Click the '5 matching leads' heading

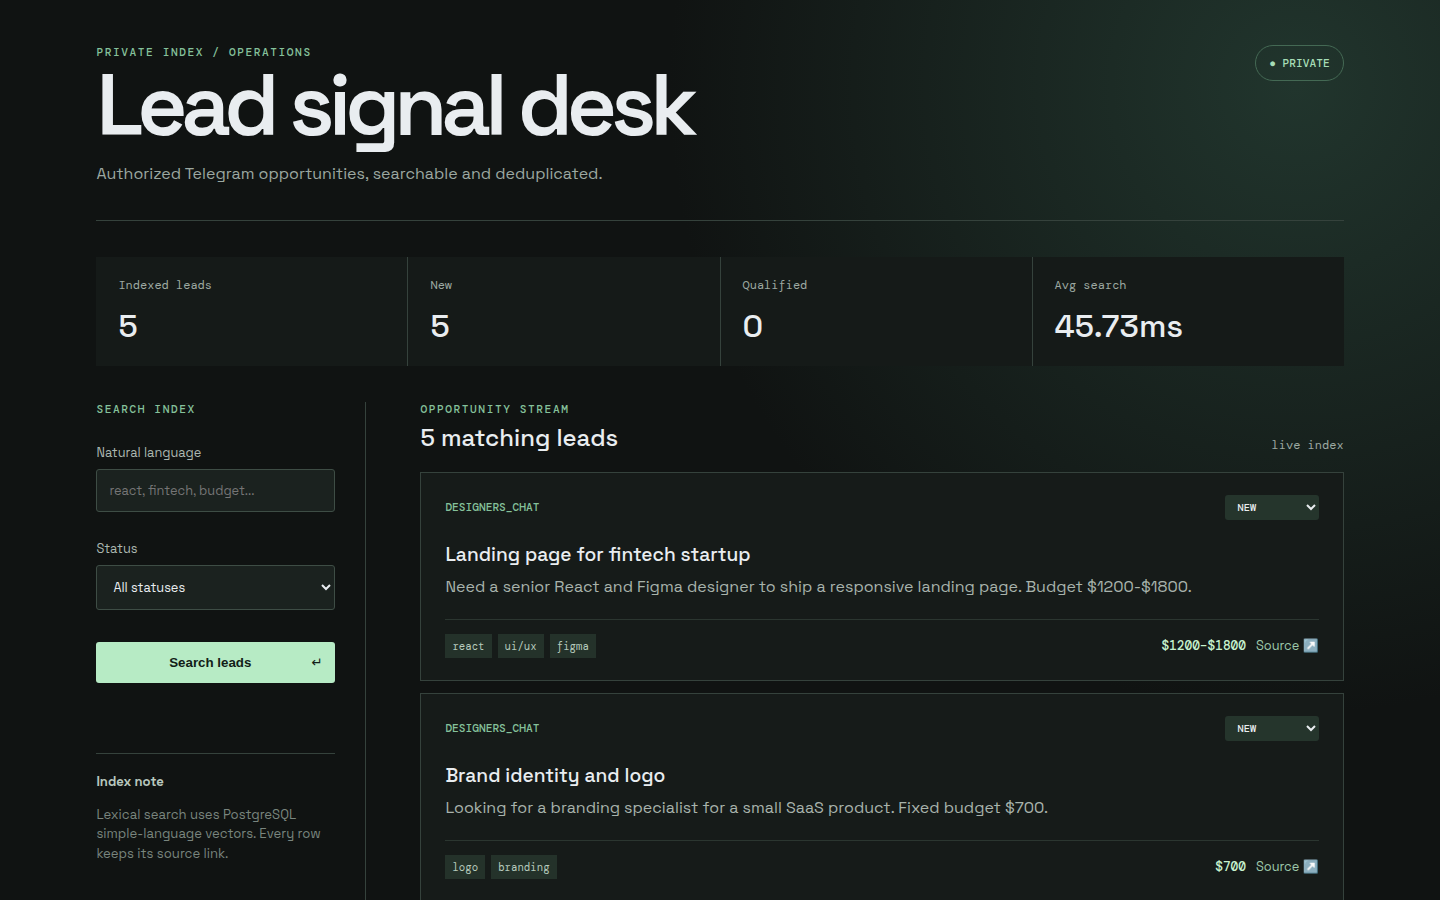click(x=519, y=438)
